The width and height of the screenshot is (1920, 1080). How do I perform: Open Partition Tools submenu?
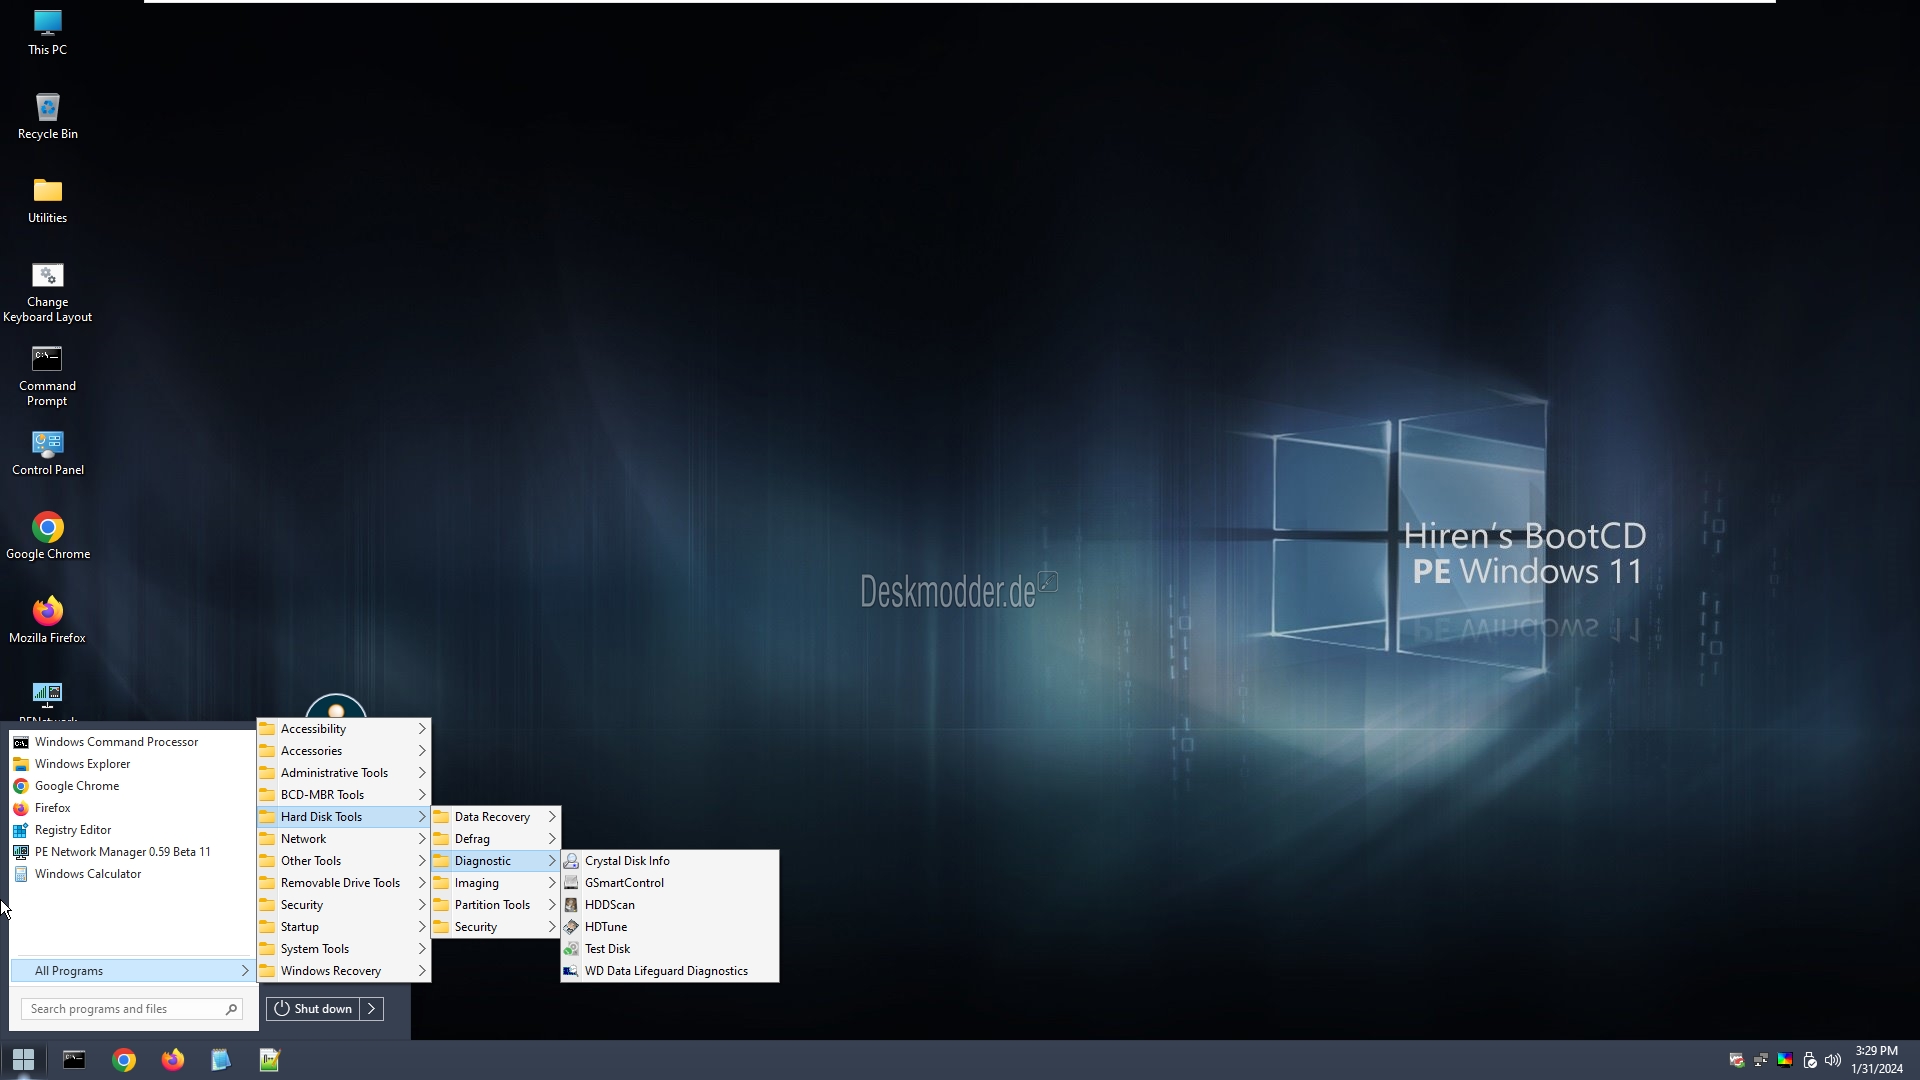(495, 905)
